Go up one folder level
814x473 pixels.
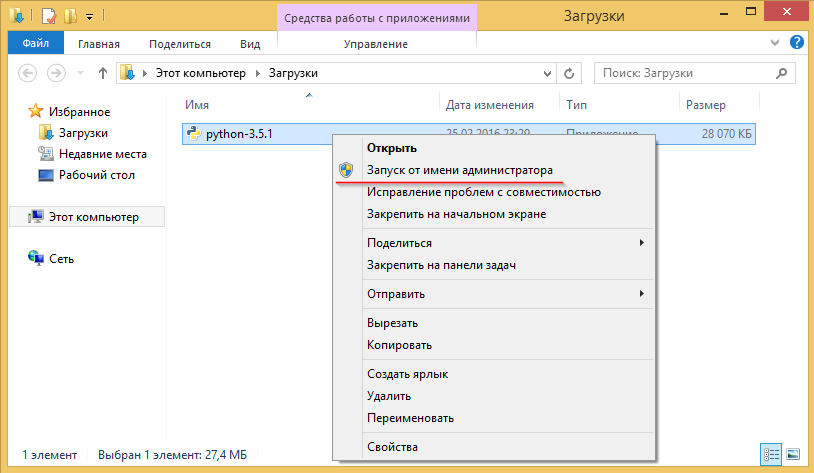(x=103, y=73)
